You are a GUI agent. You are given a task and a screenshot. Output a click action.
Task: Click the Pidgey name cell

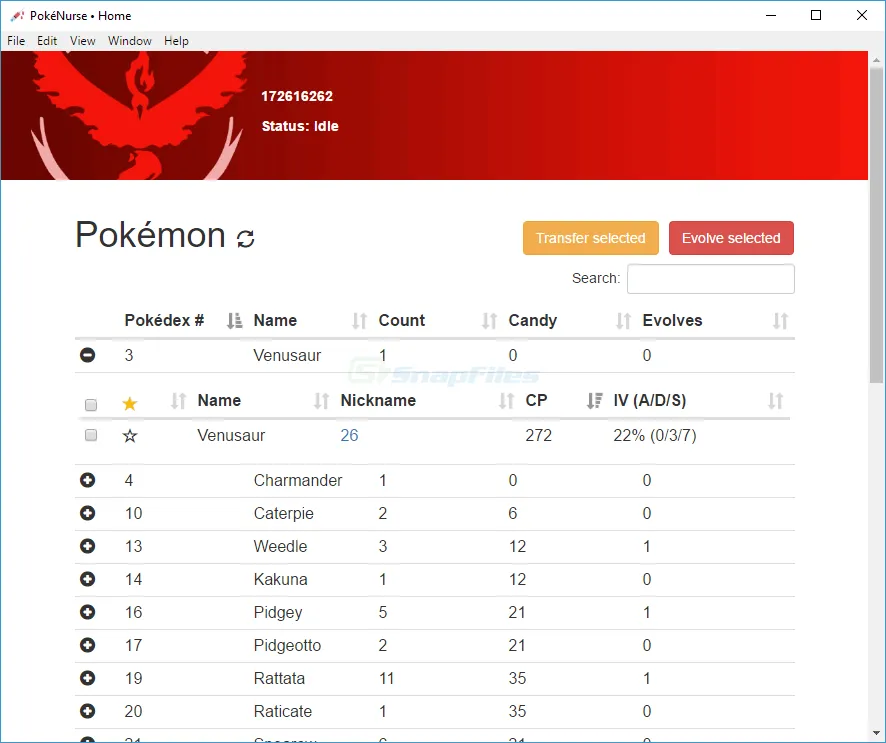click(278, 612)
